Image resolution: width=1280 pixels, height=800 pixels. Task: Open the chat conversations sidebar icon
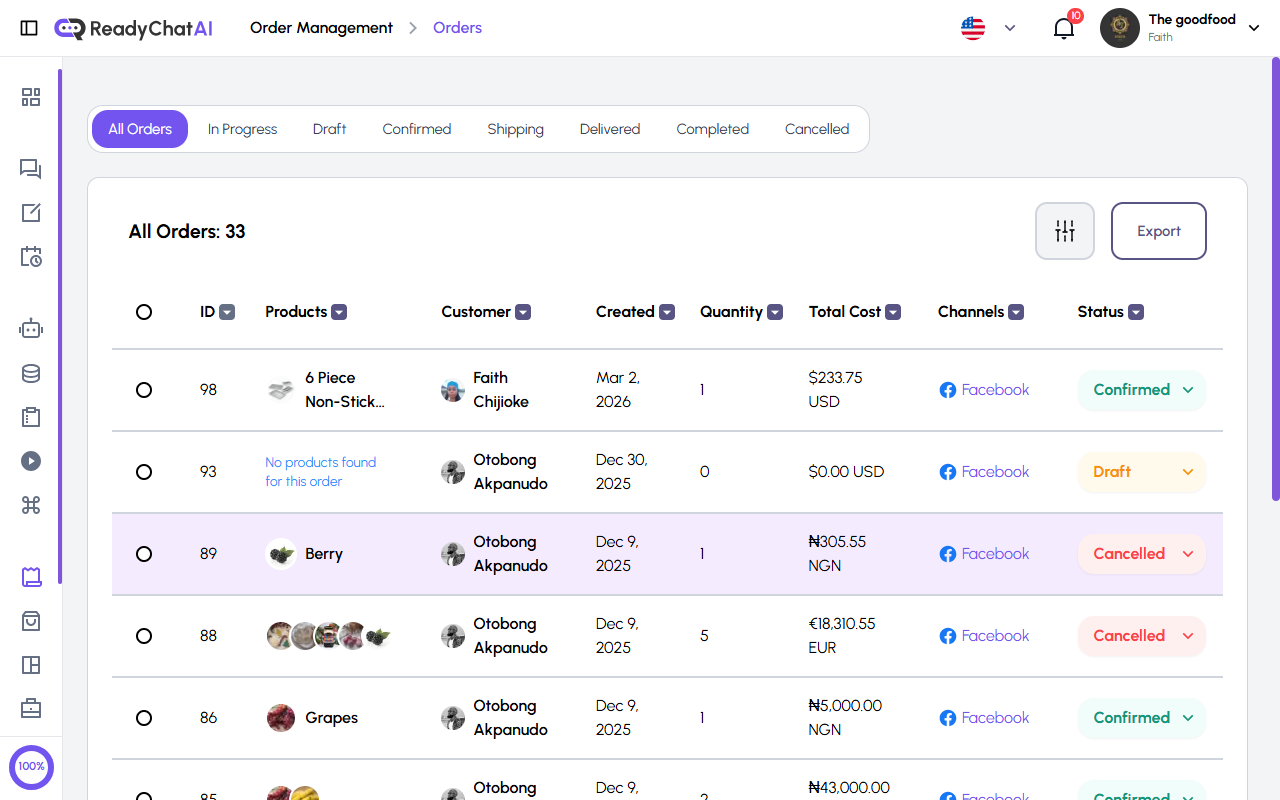tap(31, 169)
